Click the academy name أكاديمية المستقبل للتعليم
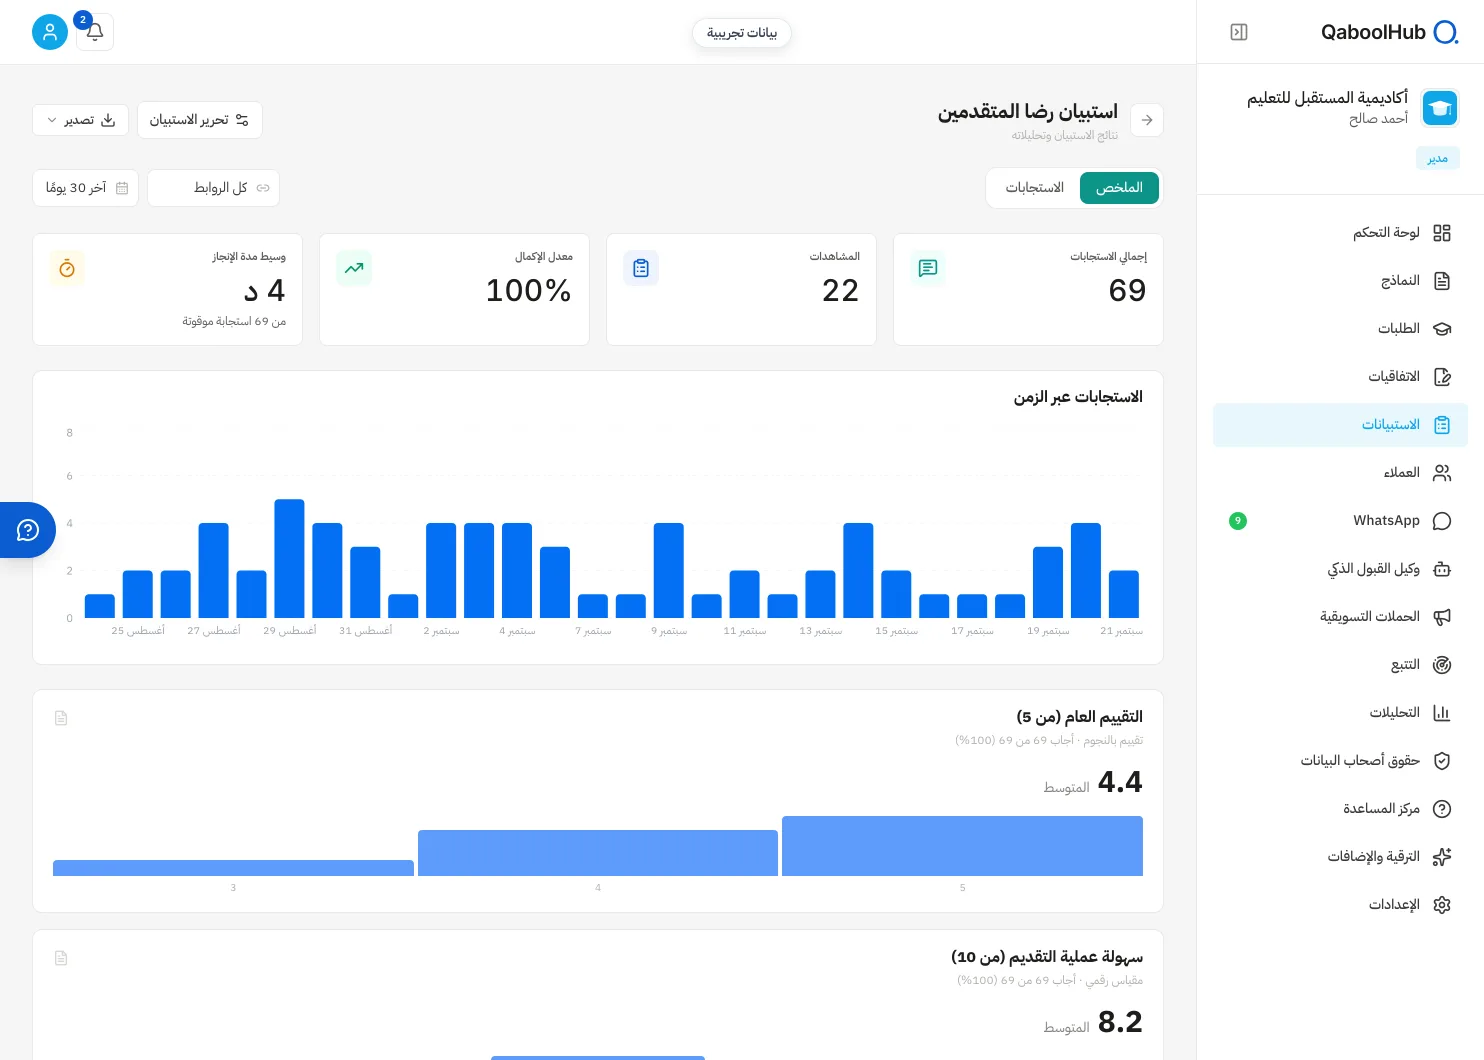1484x1060 pixels. pos(1327,98)
